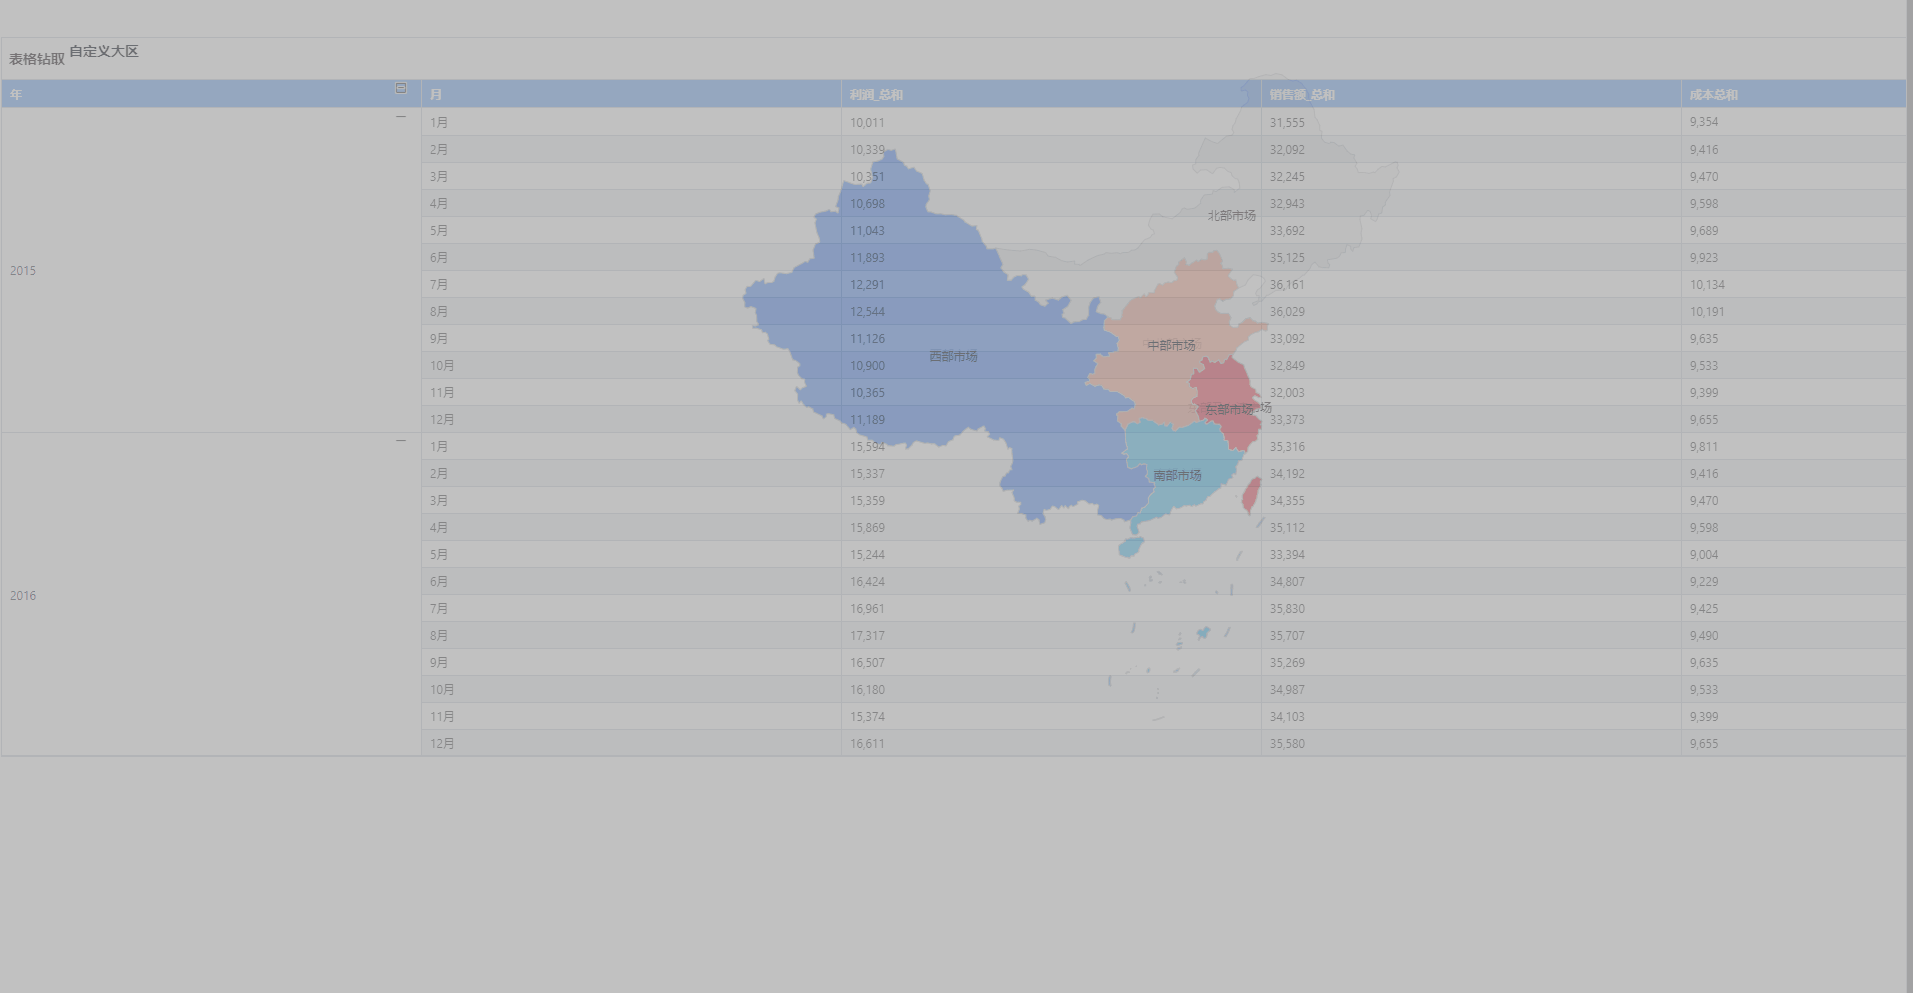Click the 表格钻取 title label
This screenshot has width=1913, height=993.
point(37,59)
